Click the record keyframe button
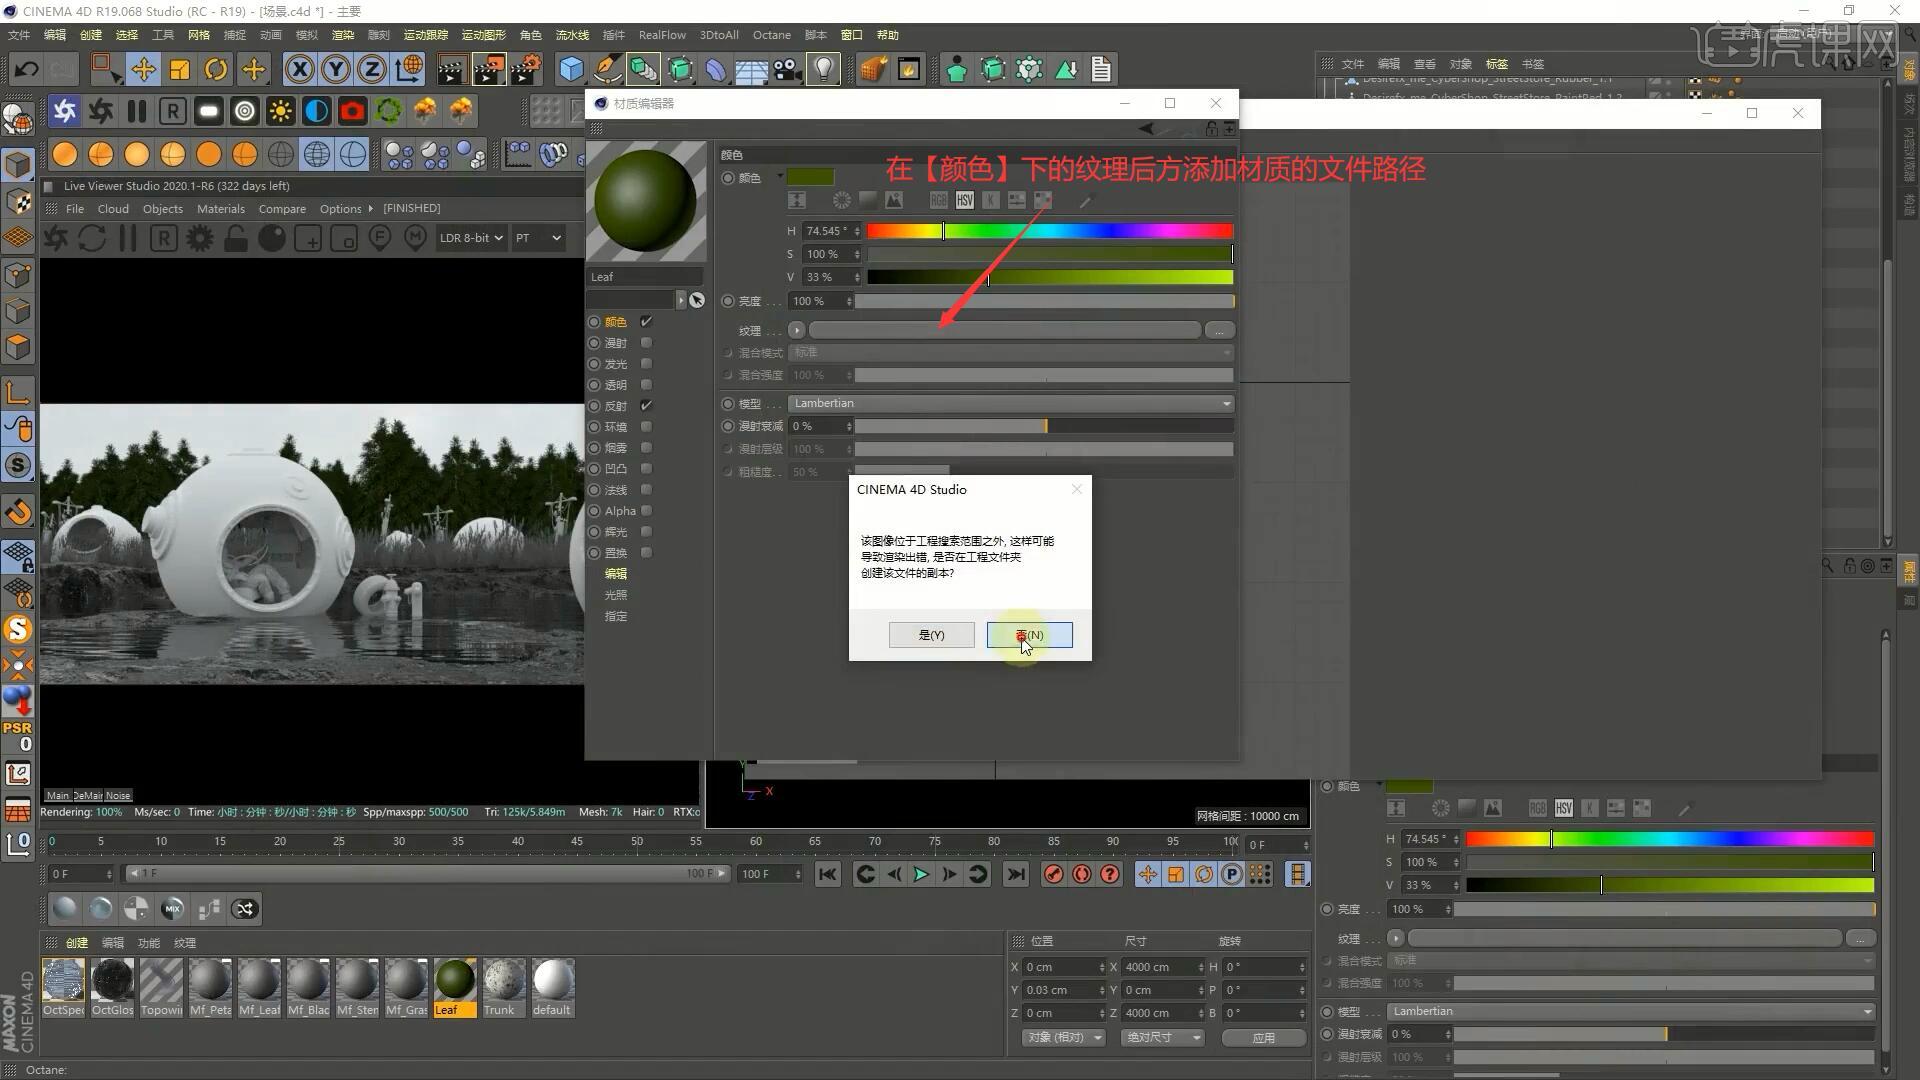 coord(1053,874)
